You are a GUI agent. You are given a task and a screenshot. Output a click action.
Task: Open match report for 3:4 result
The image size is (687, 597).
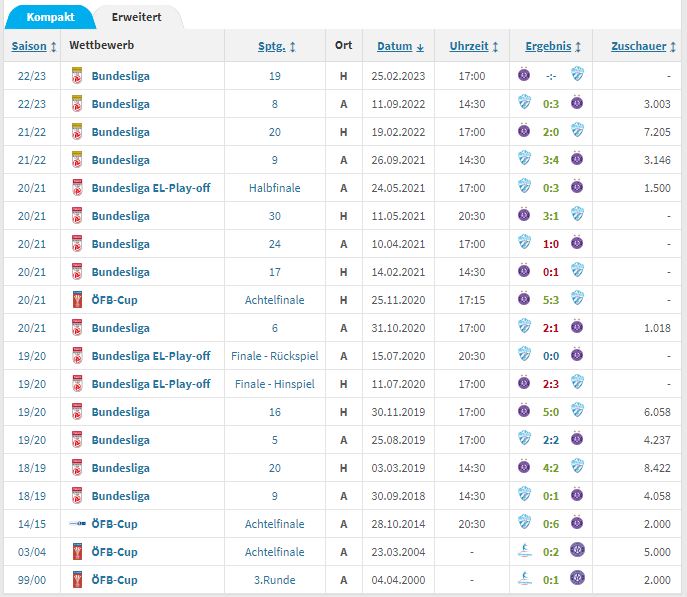coord(551,160)
